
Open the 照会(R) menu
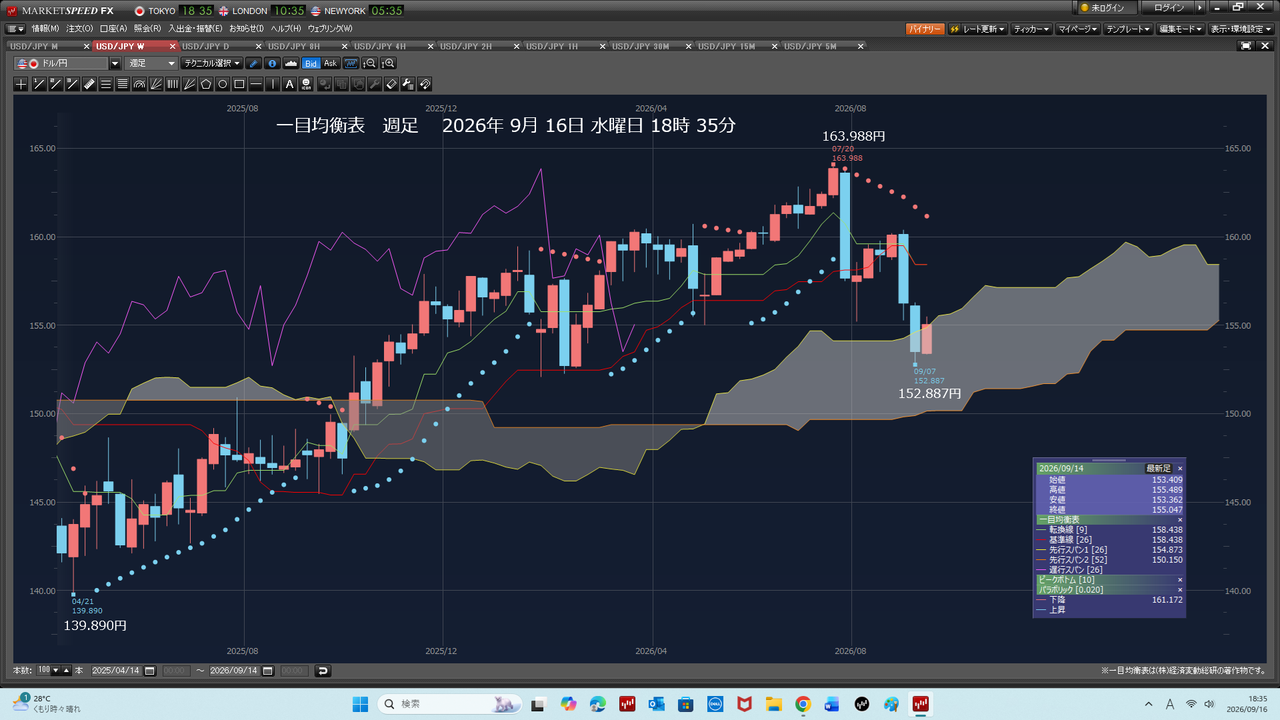147,28
